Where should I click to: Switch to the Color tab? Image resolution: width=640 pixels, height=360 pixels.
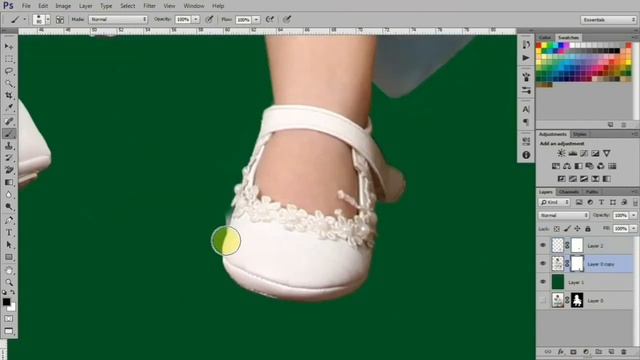click(545, 37)
